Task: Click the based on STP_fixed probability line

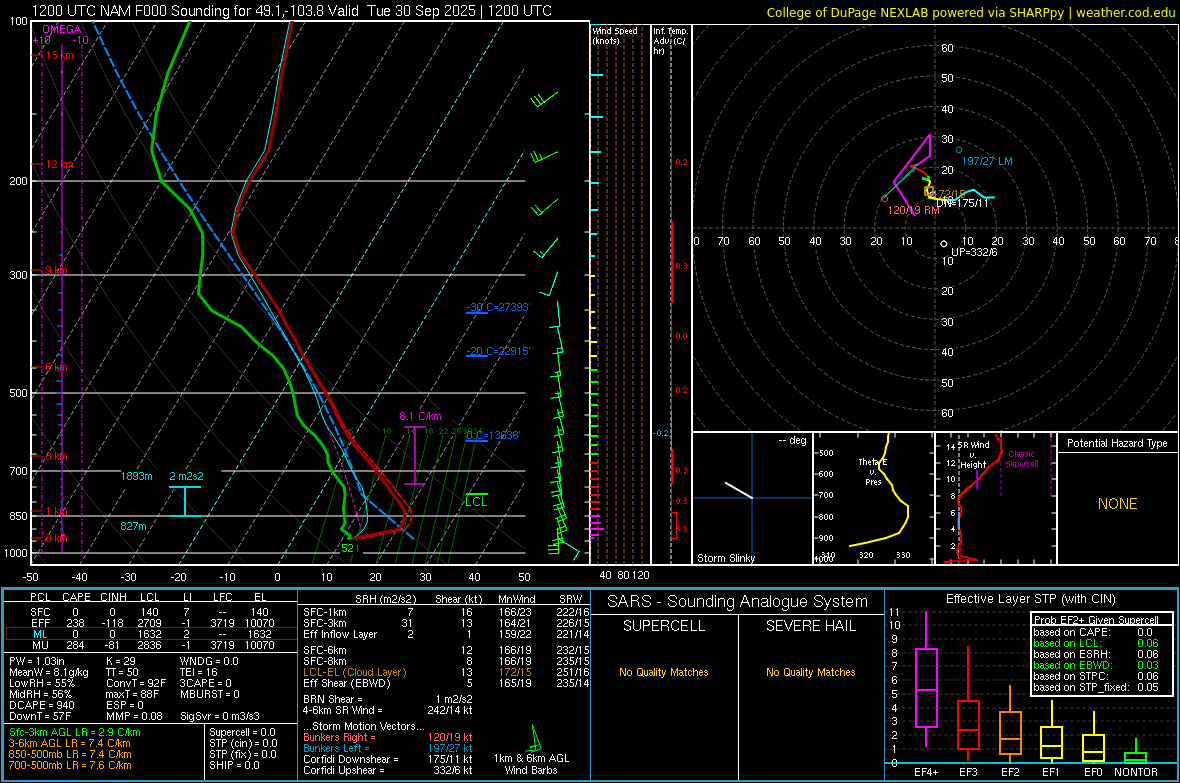Action: [x=1096, y=687]
